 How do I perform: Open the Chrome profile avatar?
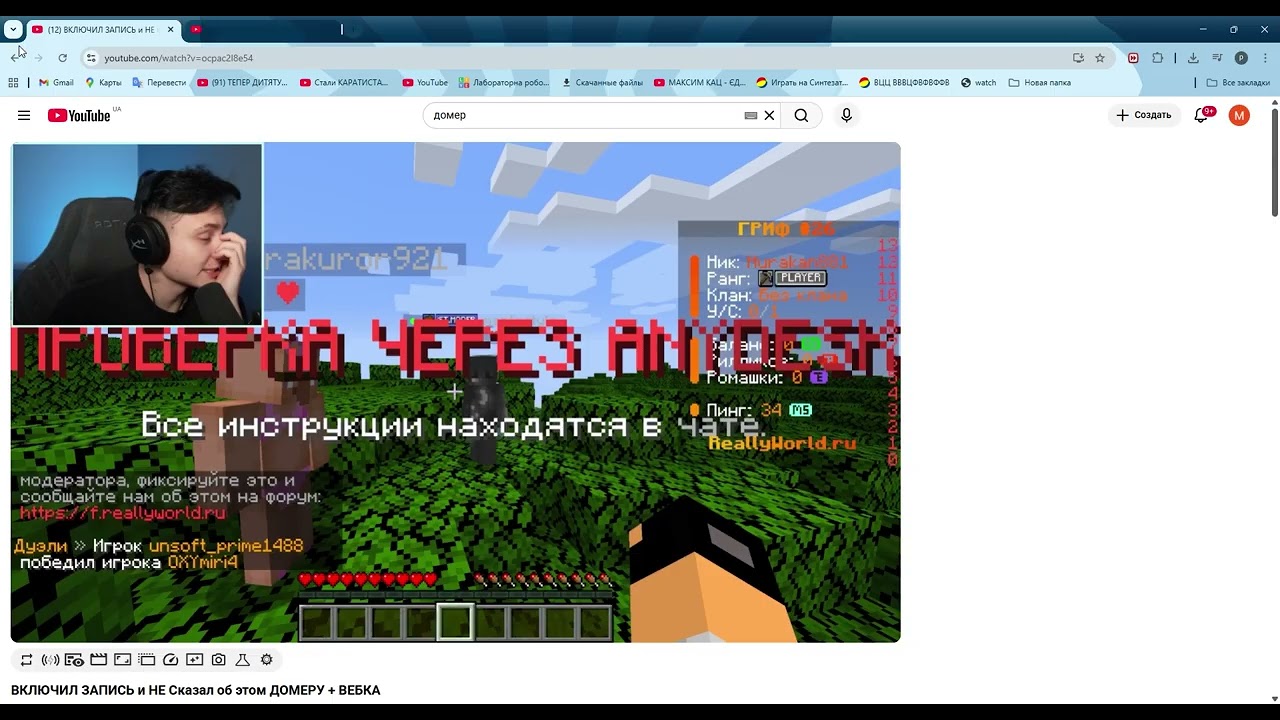[x=1241, y=58]
